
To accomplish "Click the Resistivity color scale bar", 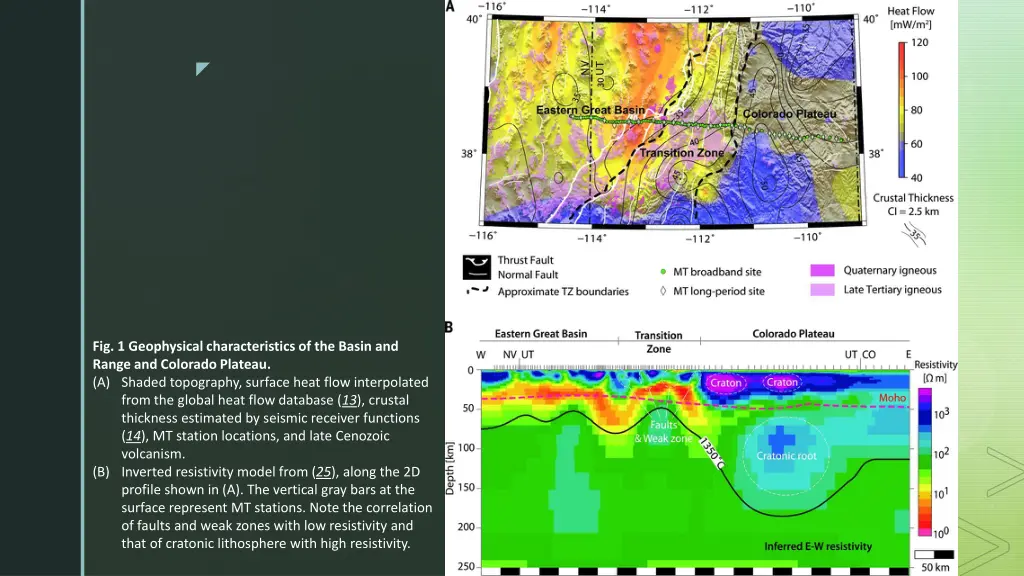I will (x=925, y=462).
